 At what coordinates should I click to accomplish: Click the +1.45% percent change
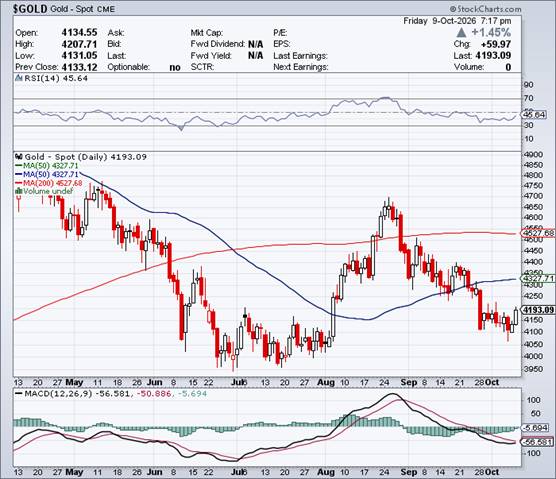click(491, 33)
